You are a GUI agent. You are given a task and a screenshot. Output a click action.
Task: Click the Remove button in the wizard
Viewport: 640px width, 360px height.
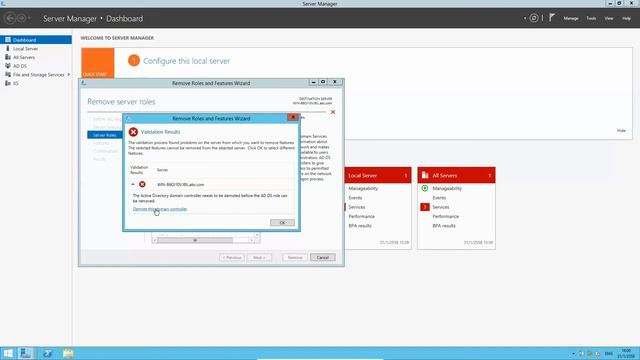295,258
